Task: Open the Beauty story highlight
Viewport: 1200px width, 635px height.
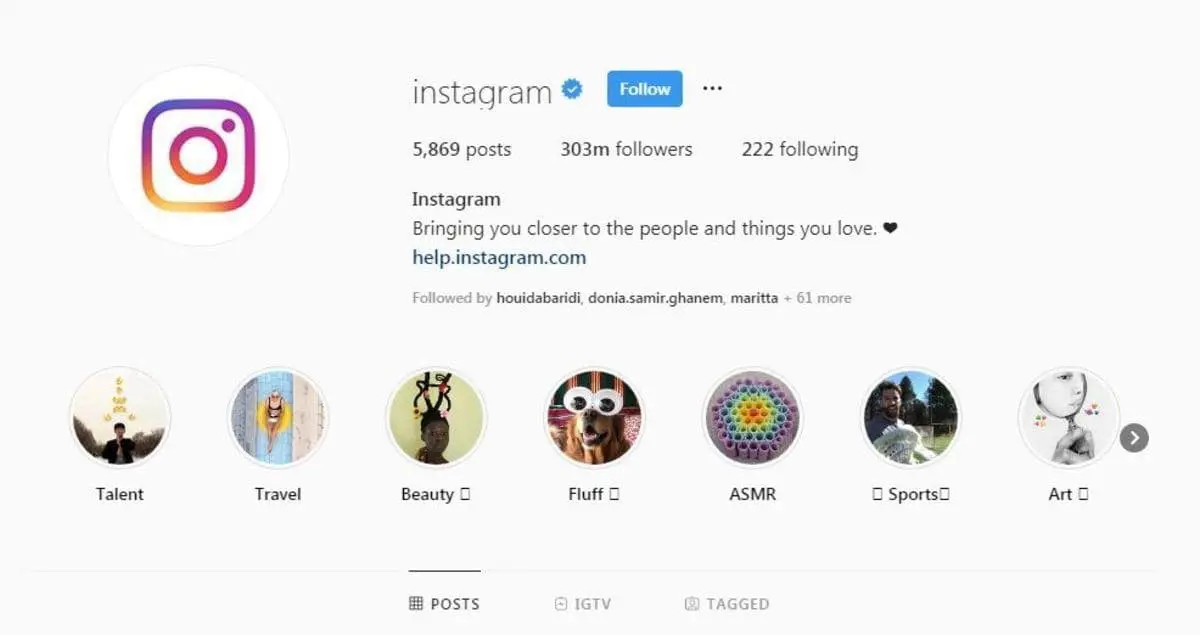Action: click(x=436, y=417)
